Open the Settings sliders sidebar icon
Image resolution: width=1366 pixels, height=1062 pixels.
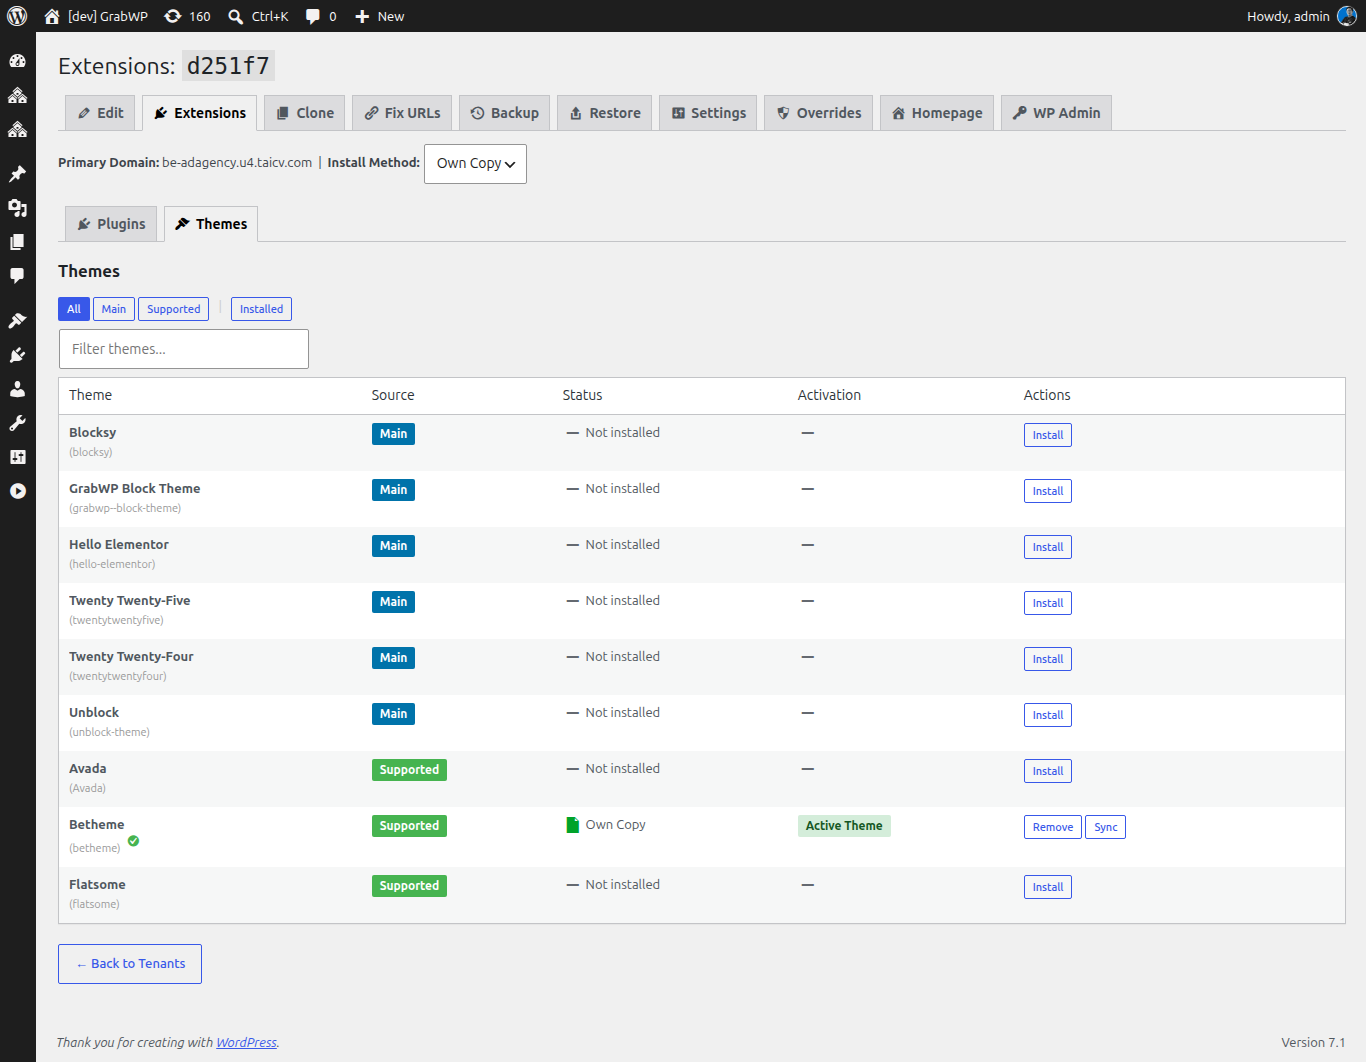click(17, 457)
